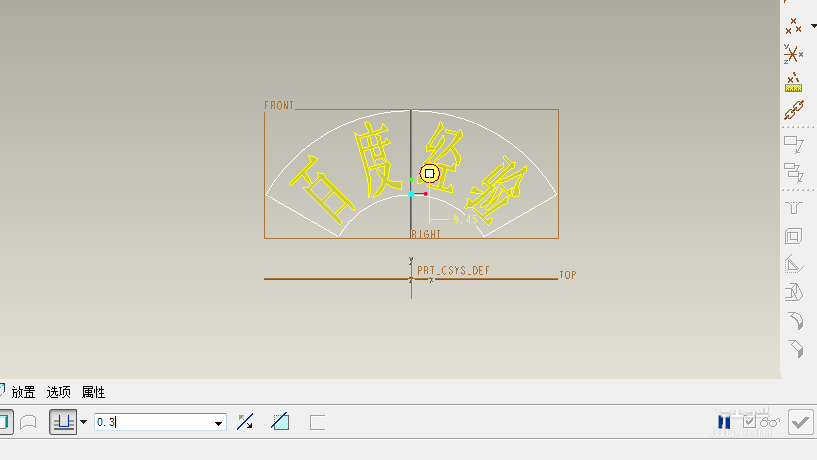Expand the depth option type dropdown arrow
Image resolution: width=817 pixels, height=460 pixels.
click(83, 422)
